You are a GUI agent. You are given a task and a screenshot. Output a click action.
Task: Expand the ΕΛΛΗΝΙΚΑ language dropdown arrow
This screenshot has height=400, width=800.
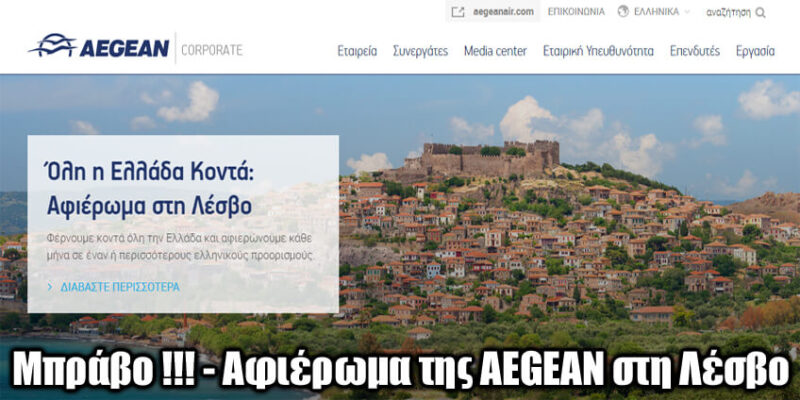[687, 12]
